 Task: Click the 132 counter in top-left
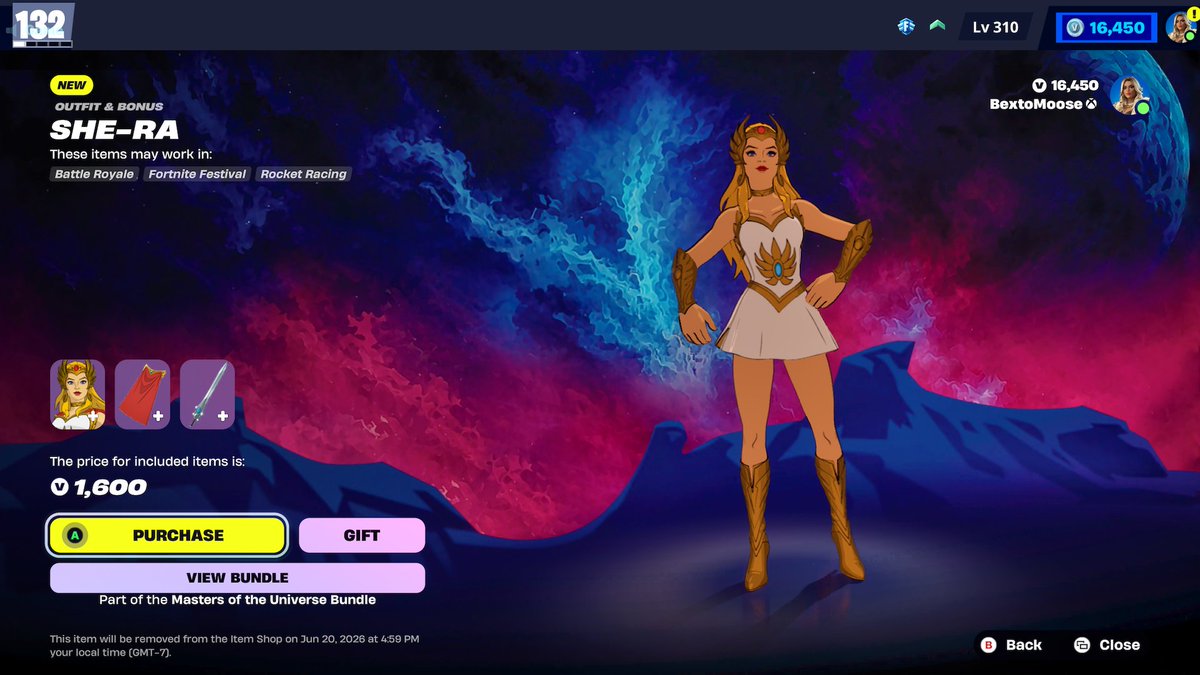(40, 25)
